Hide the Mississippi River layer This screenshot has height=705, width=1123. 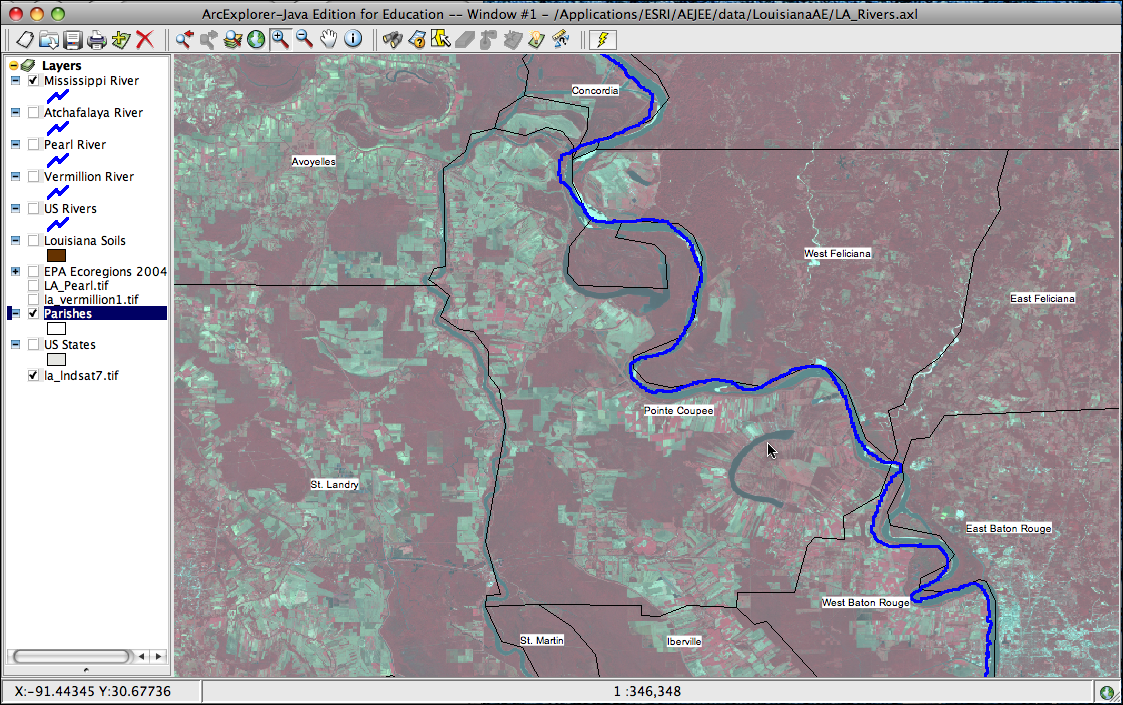tap(33, 80)
